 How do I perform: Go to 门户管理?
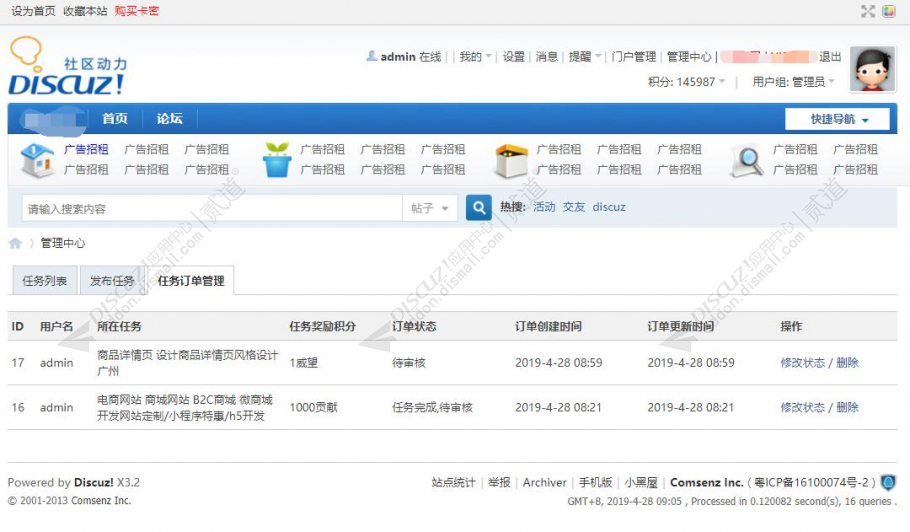634,56
